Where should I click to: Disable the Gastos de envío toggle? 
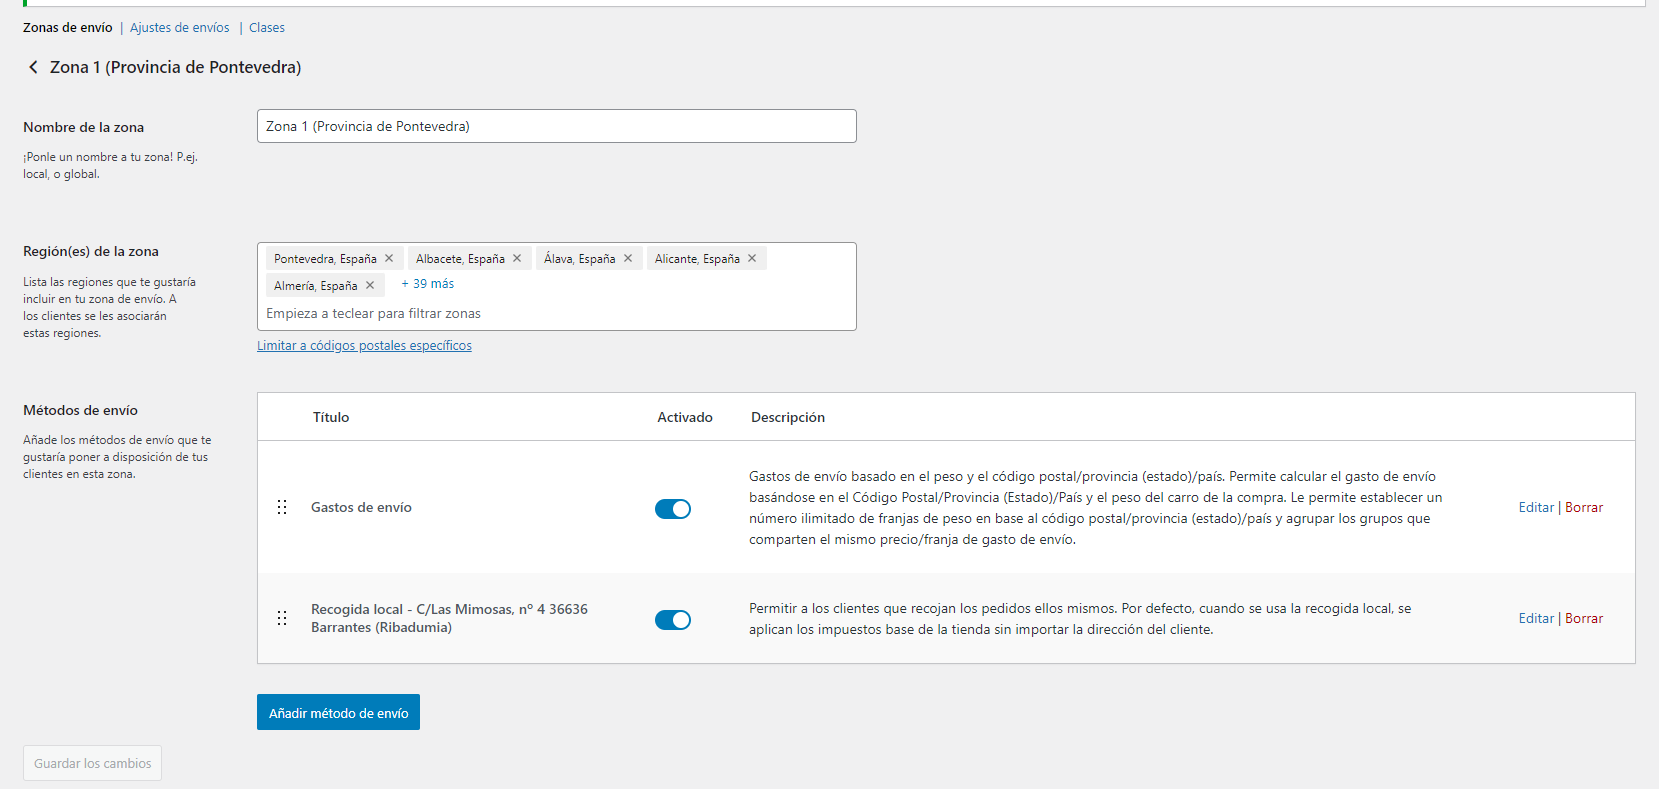673,509
